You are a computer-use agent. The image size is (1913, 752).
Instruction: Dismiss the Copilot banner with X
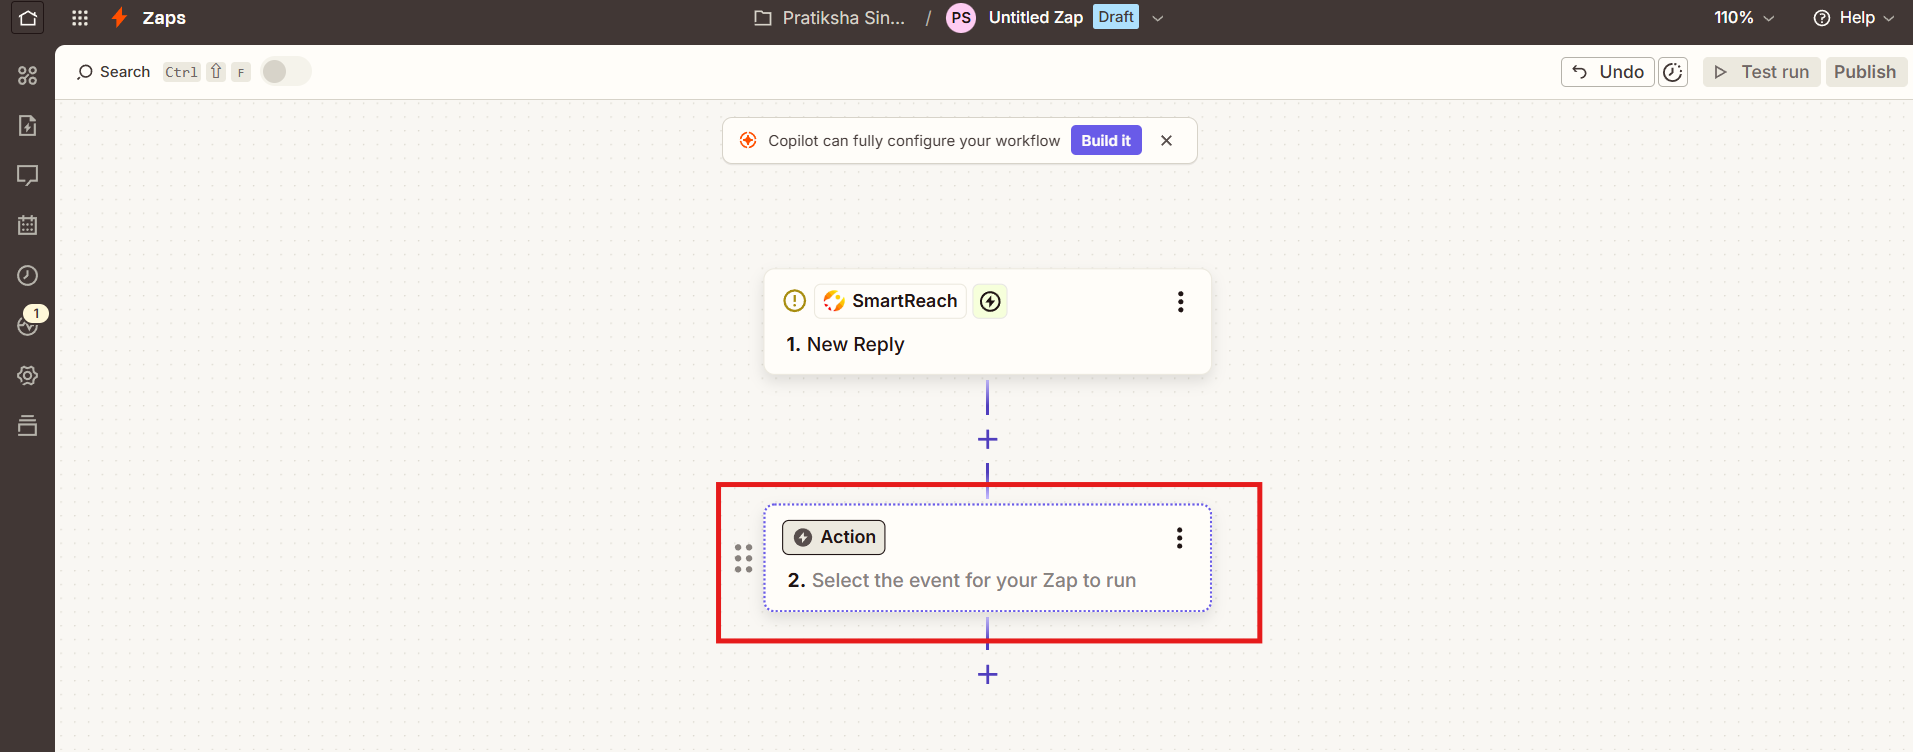[x=1166, y=141]
